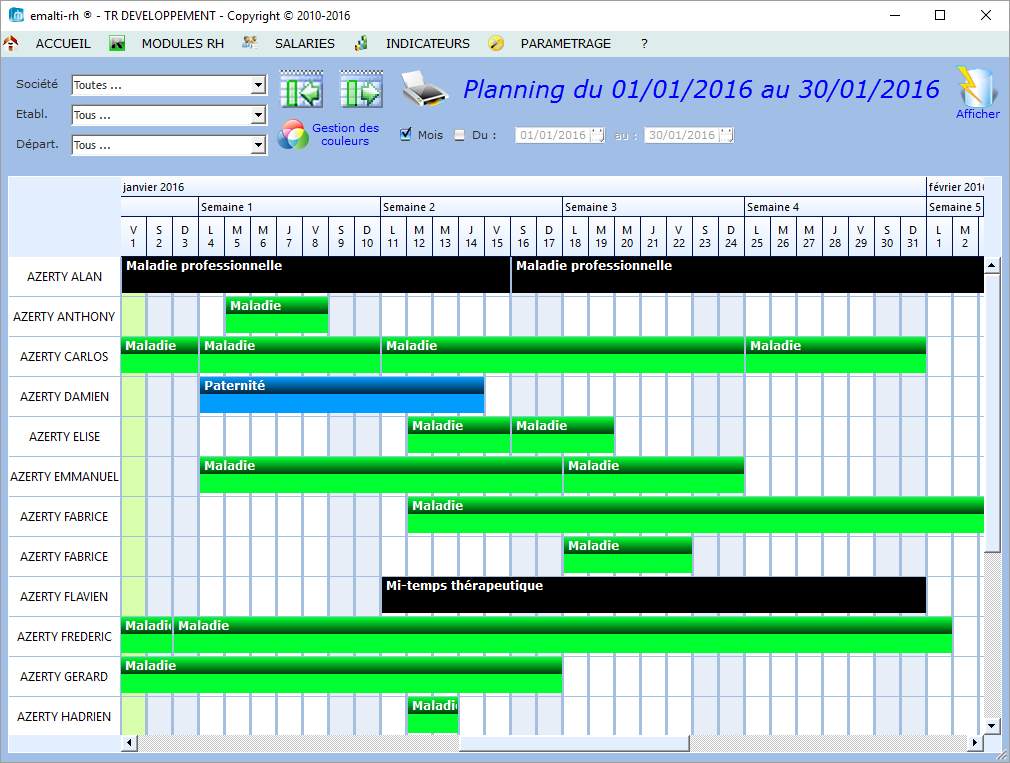Click the color wheel icon
This screenshot has height=763, width=1010.
(293, 135)
